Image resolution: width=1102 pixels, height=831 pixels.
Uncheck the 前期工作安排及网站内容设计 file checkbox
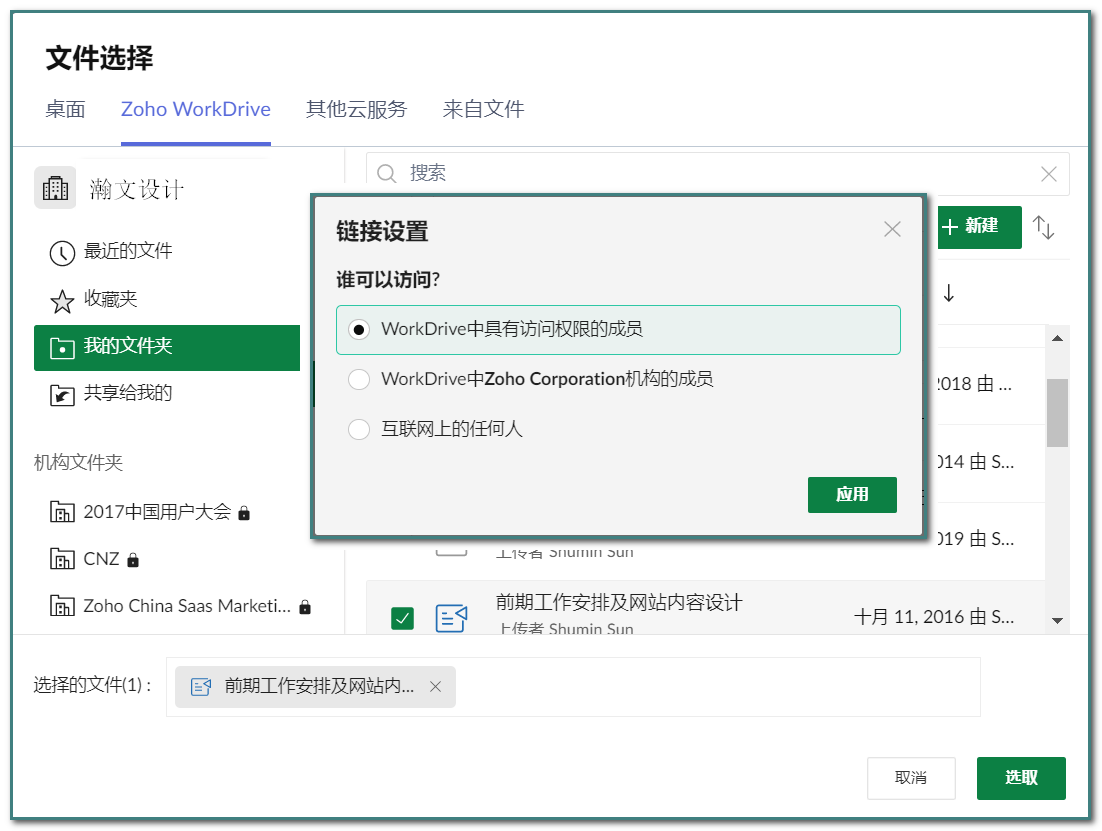pos(402,619)
